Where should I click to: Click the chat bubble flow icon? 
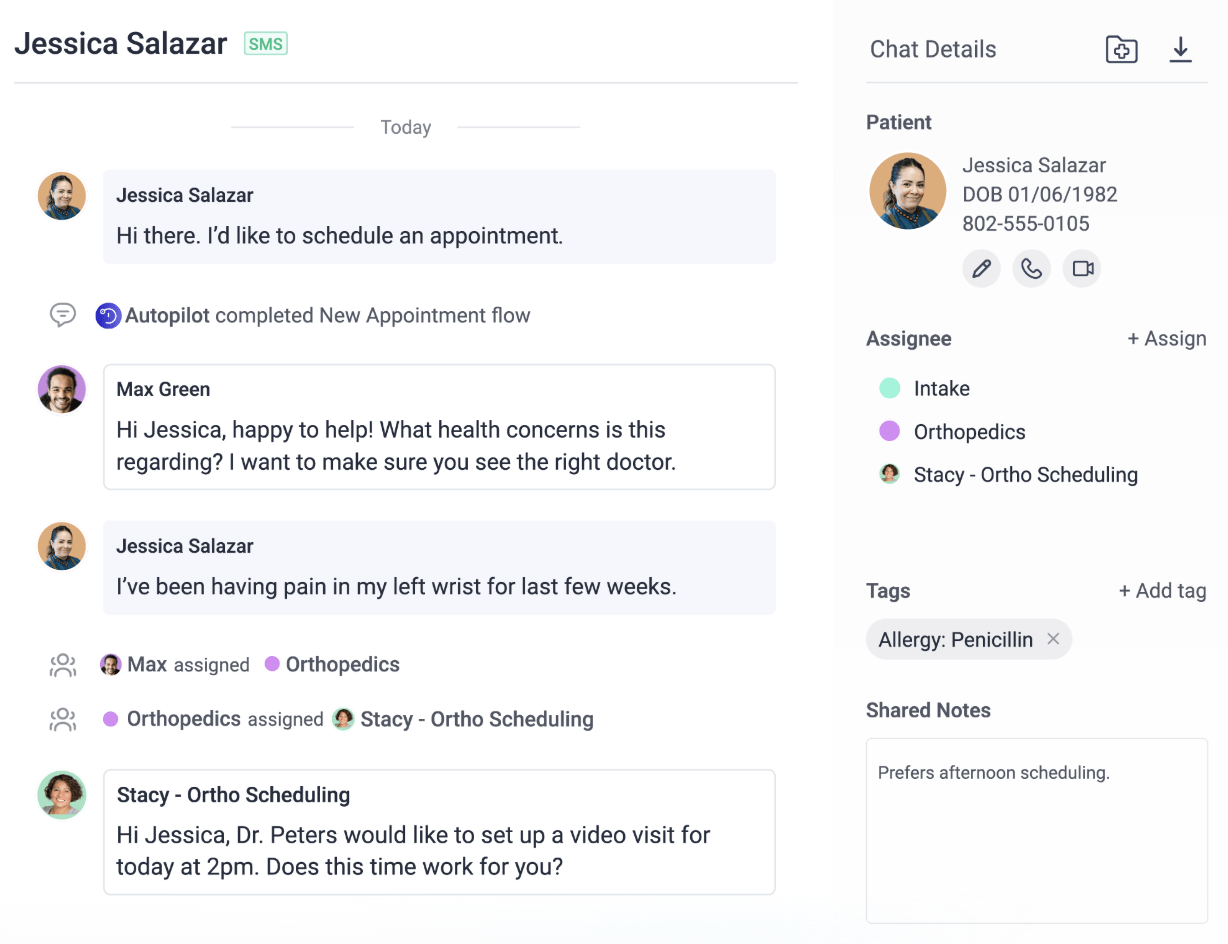pyautogui.click(x=62, y=316)
